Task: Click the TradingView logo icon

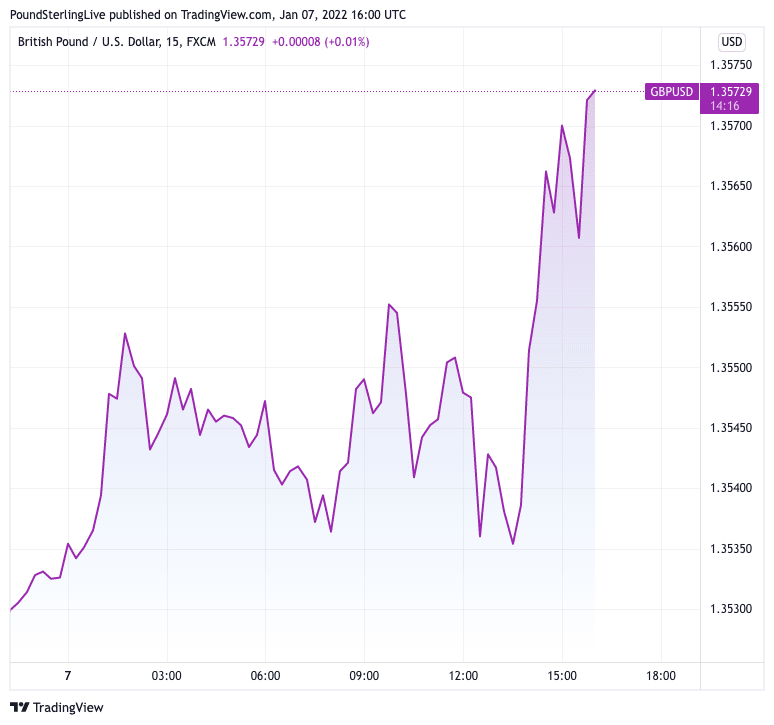Action: click(19, 707)
